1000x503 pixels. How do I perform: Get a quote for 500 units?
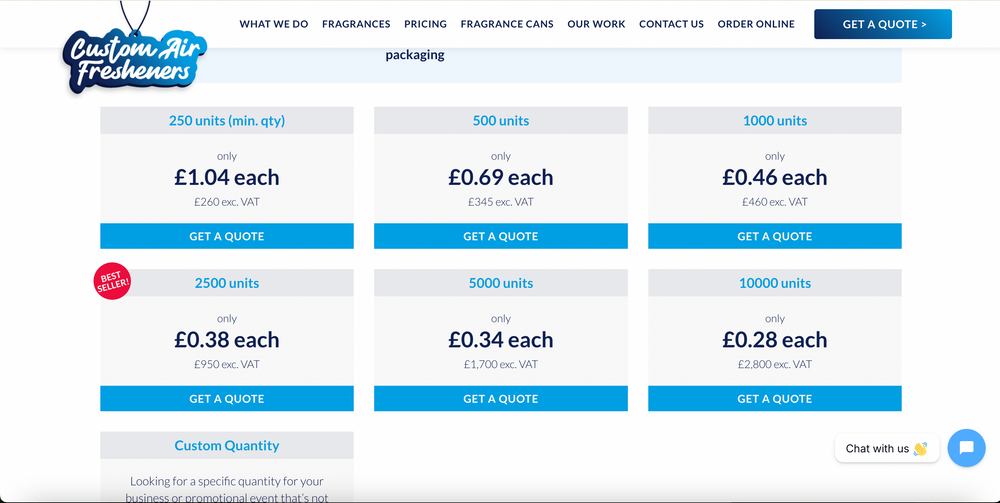[501, 237]
